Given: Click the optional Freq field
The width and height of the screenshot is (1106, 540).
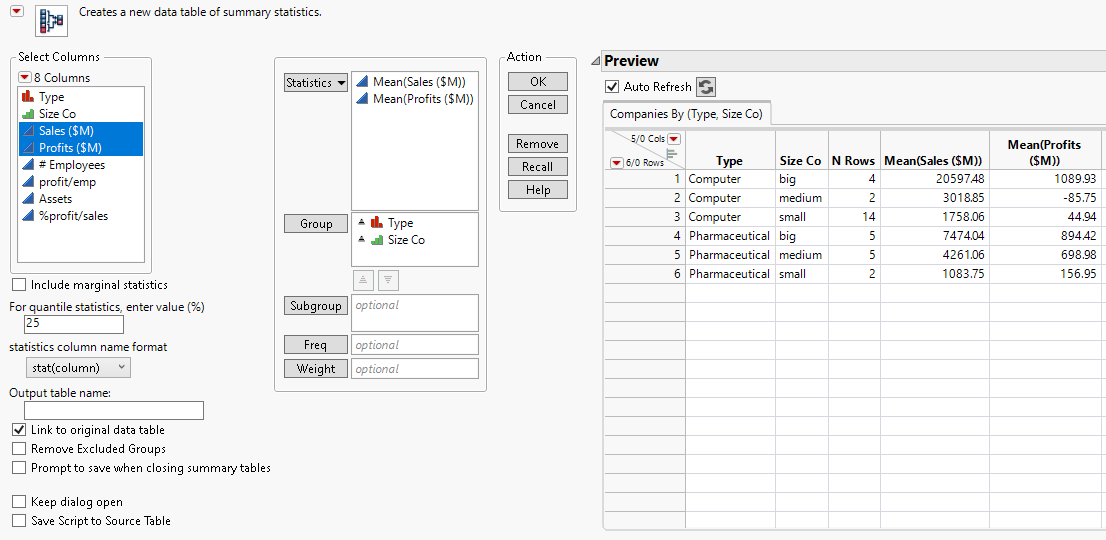Looking at the screenshot, I should [x=415, y=345].
